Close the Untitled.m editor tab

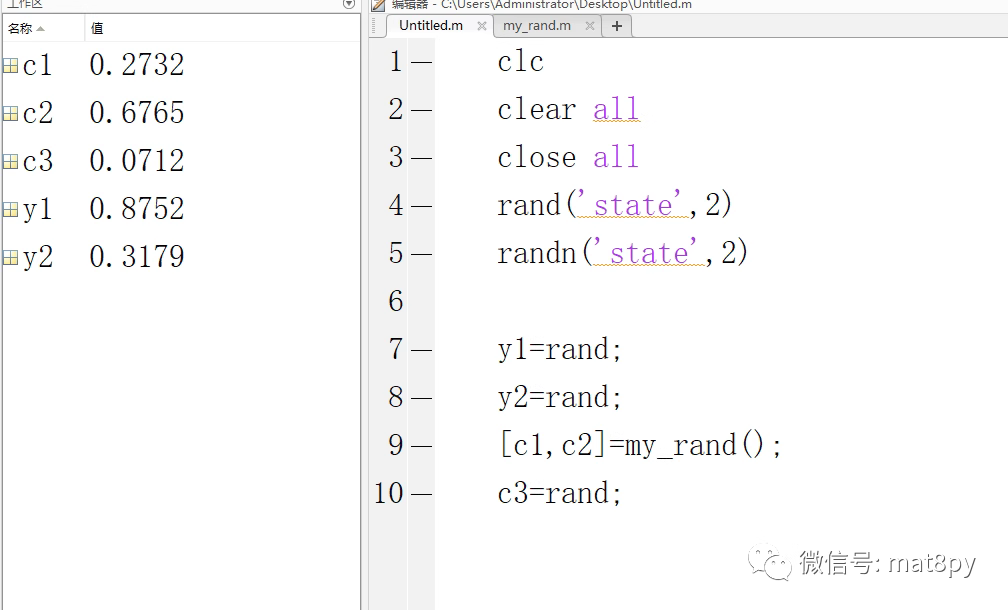tap(481, 26)
